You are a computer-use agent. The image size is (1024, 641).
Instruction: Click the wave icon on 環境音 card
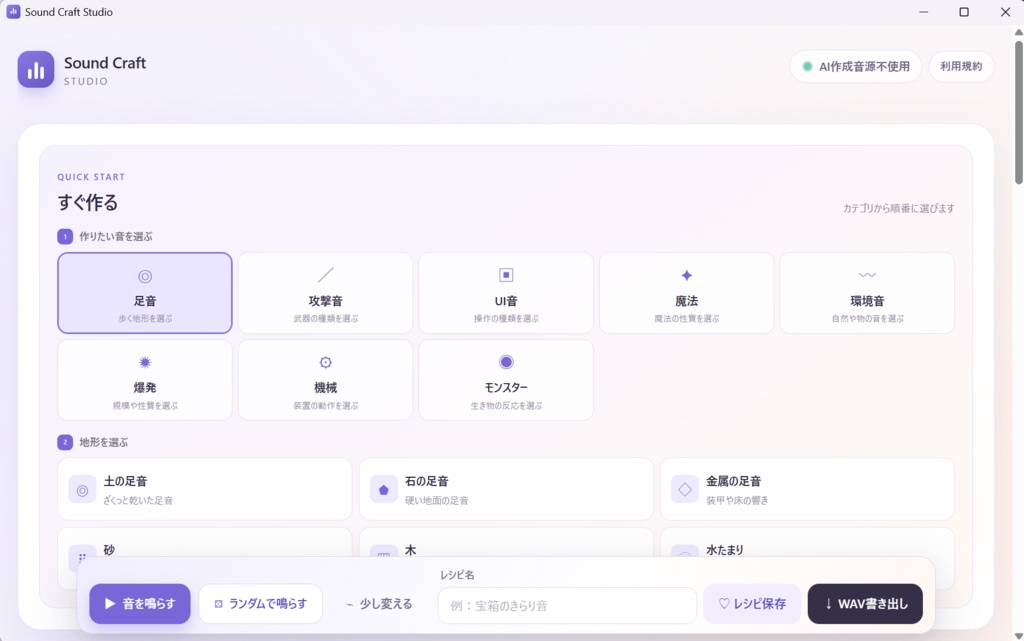867,275
